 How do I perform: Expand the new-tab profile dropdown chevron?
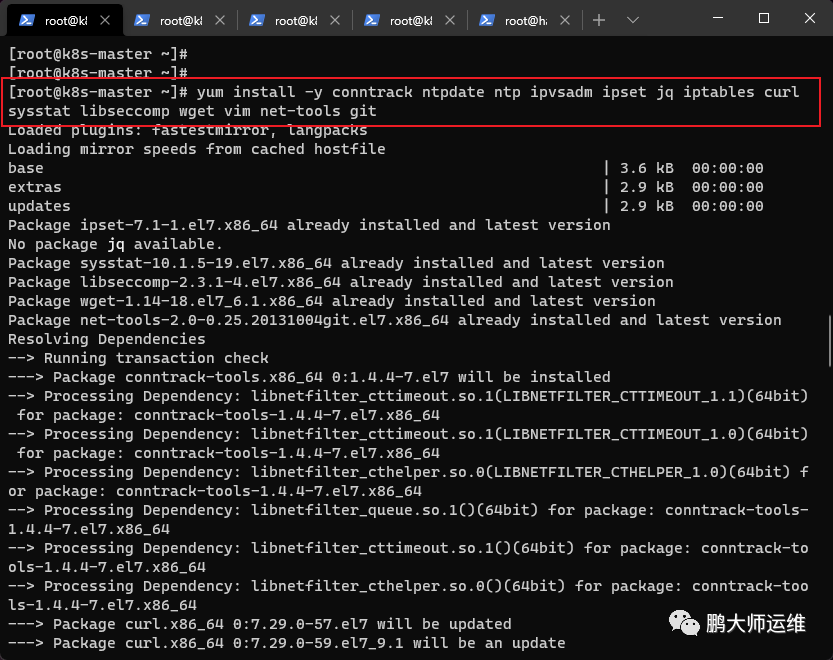click(632, 20)
